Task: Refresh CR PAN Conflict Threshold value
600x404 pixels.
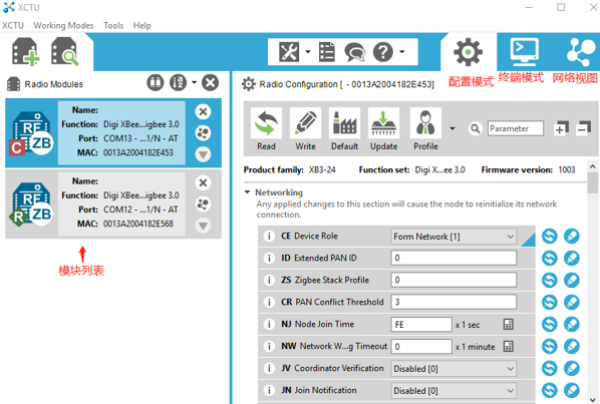Action: (549, 302)
